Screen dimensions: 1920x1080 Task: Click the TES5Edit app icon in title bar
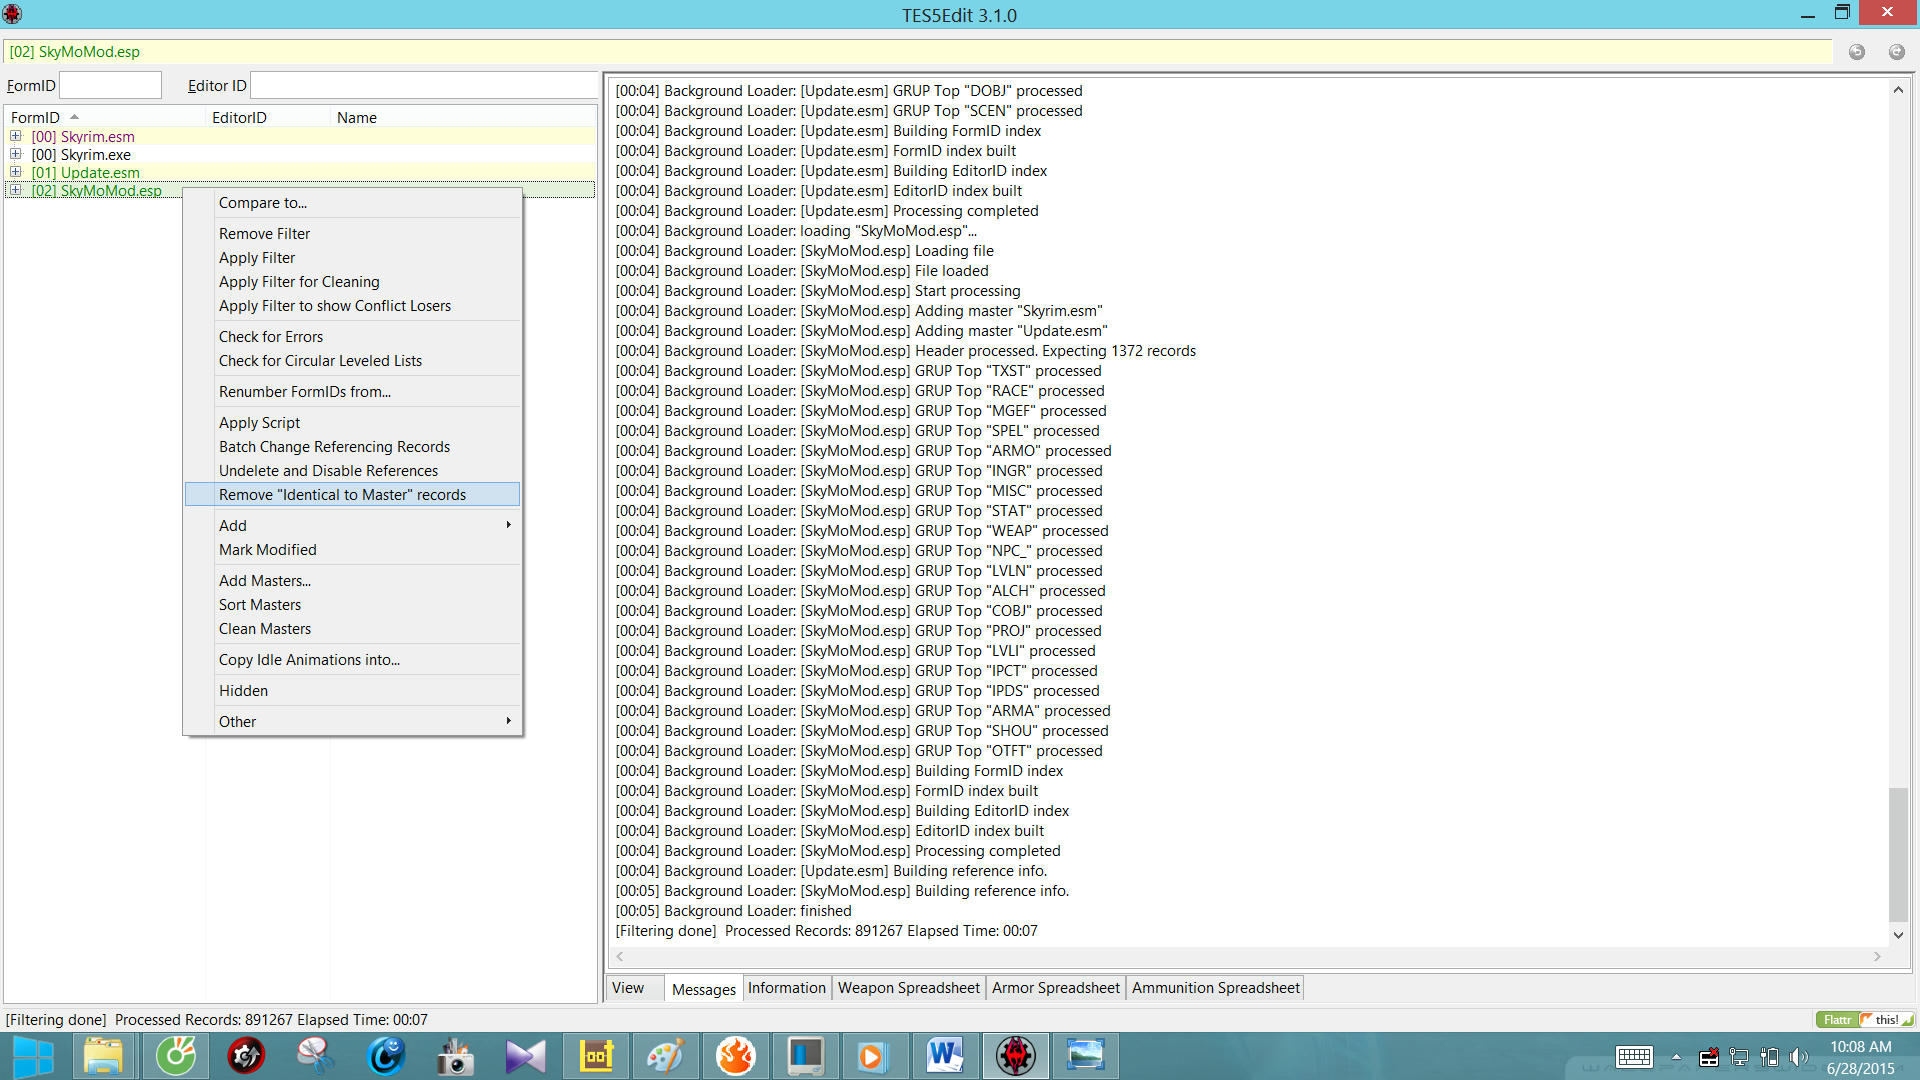[12, 14]
